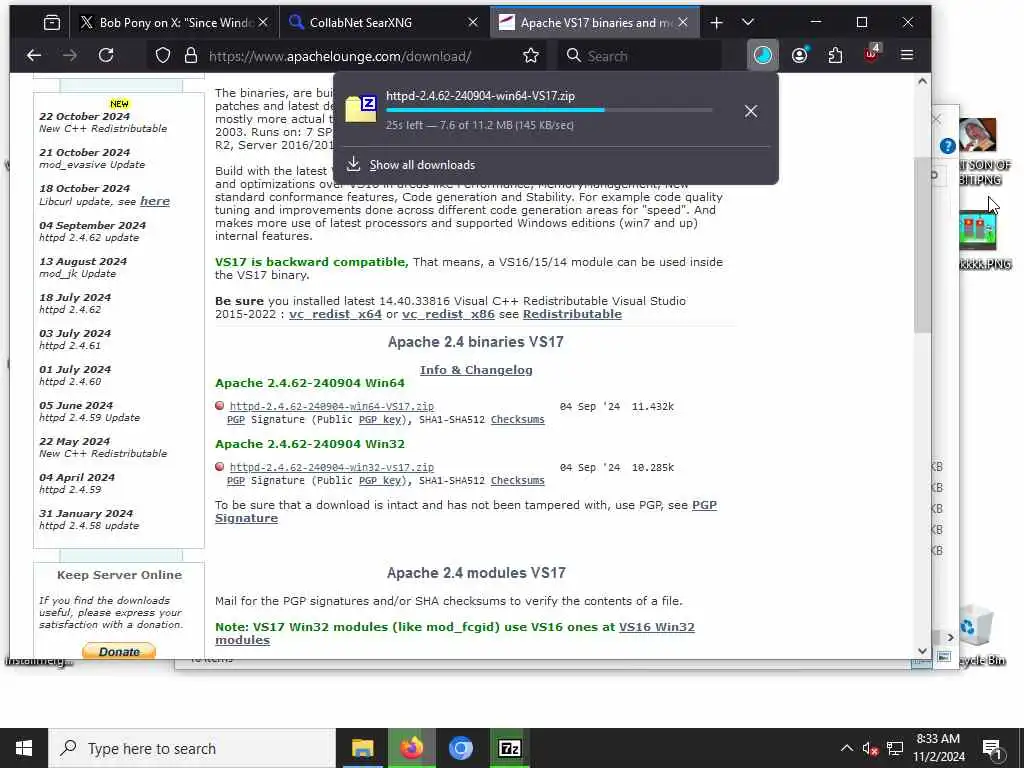Screen dimensions: 1024x768
Task: Toggle the downloads panel button
Action: 763,56
